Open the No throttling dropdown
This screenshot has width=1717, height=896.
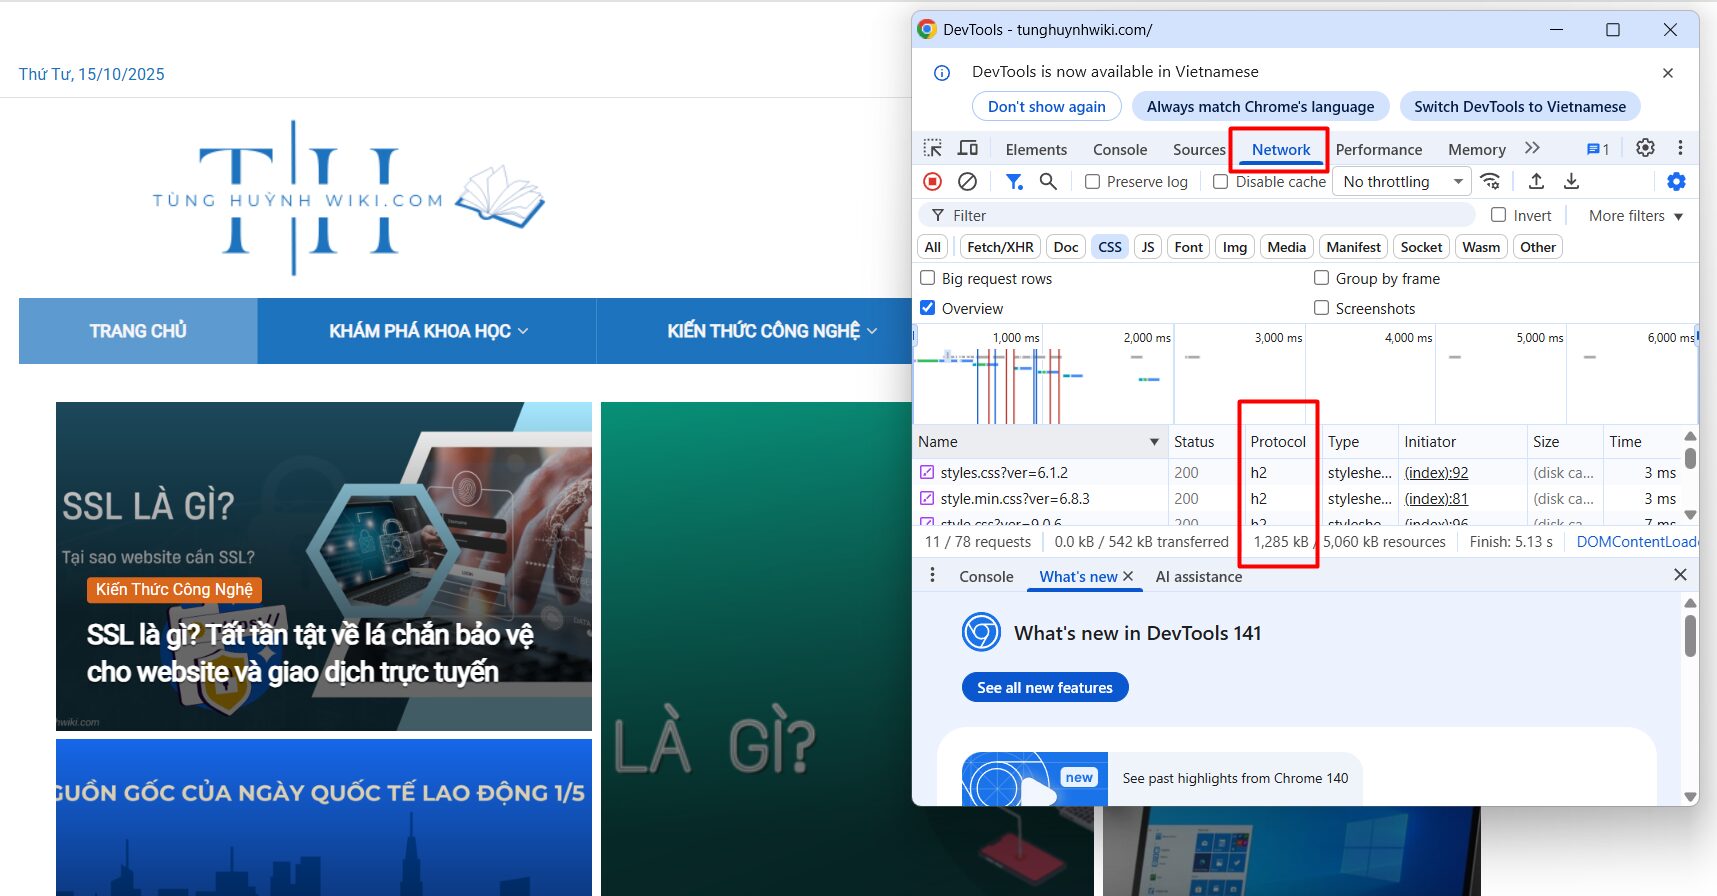coord(1402,182)
